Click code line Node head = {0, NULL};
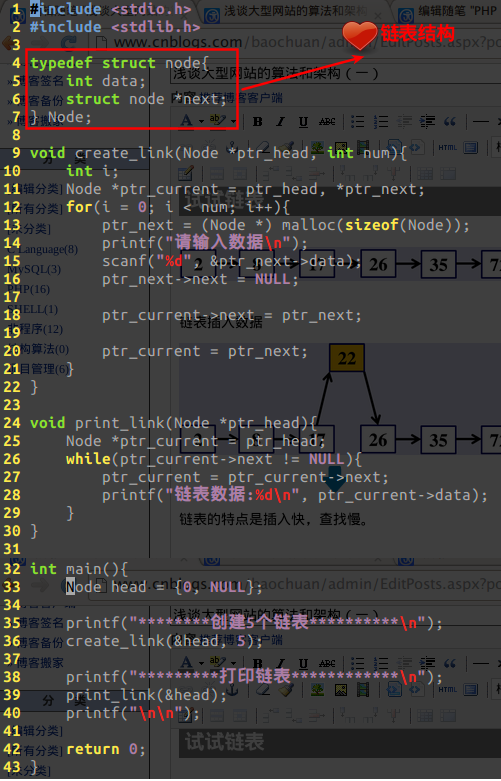The image size is (501, 781). [x=164, y=587]
